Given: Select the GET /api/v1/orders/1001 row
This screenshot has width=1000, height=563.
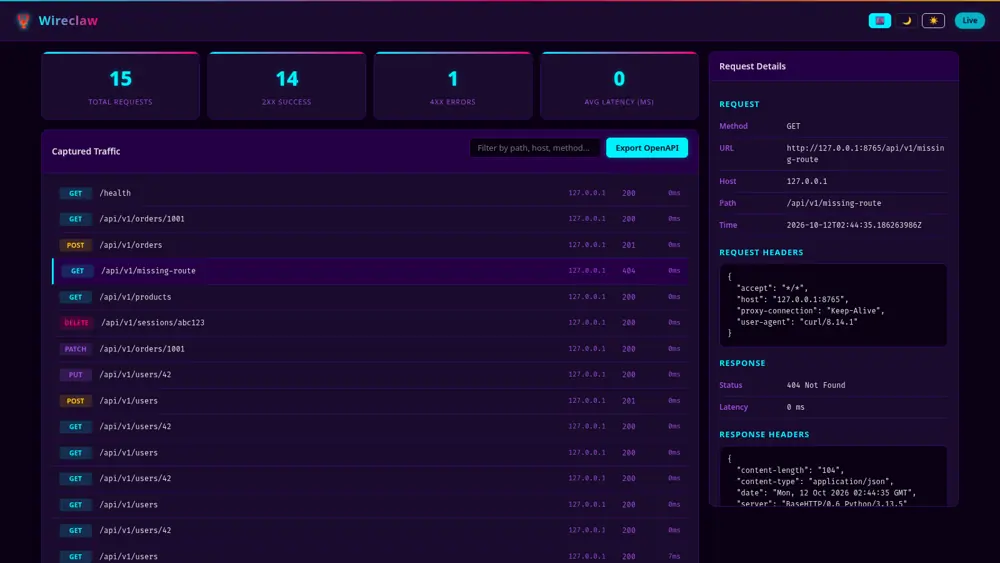Looking at the screenshot, I should (370, 219).
